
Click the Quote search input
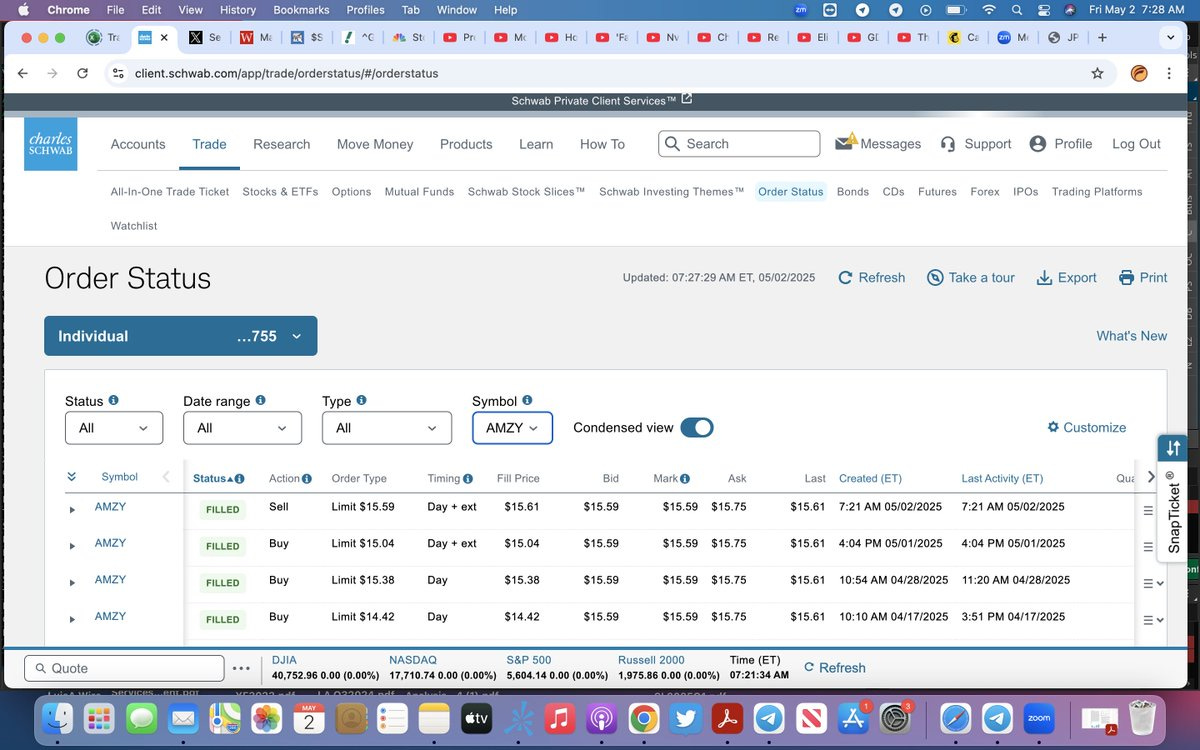pos(124,668)
